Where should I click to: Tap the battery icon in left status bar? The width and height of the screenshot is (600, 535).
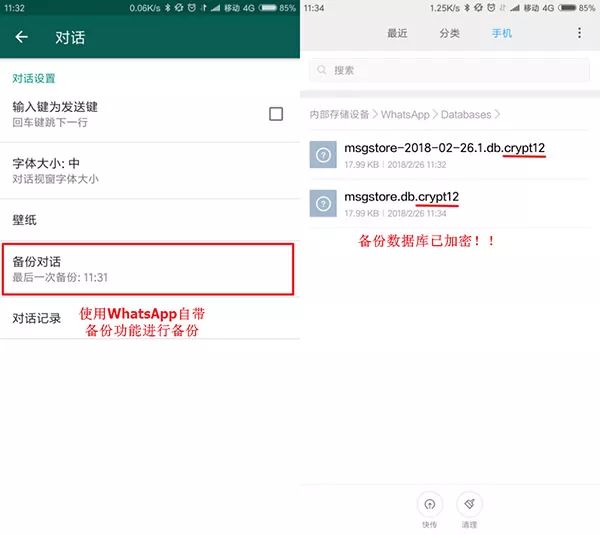coord(267,8)
